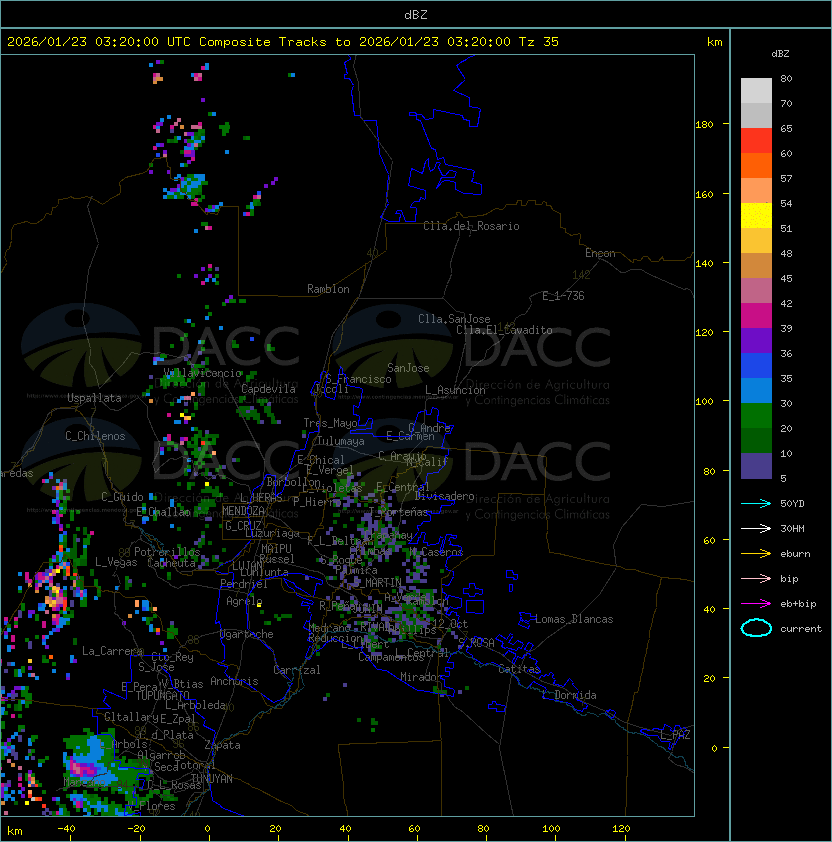This screenshot has height=842, width=832.
Task: Click the yellow eburn arrow in legend
Action: click(756, 554)
